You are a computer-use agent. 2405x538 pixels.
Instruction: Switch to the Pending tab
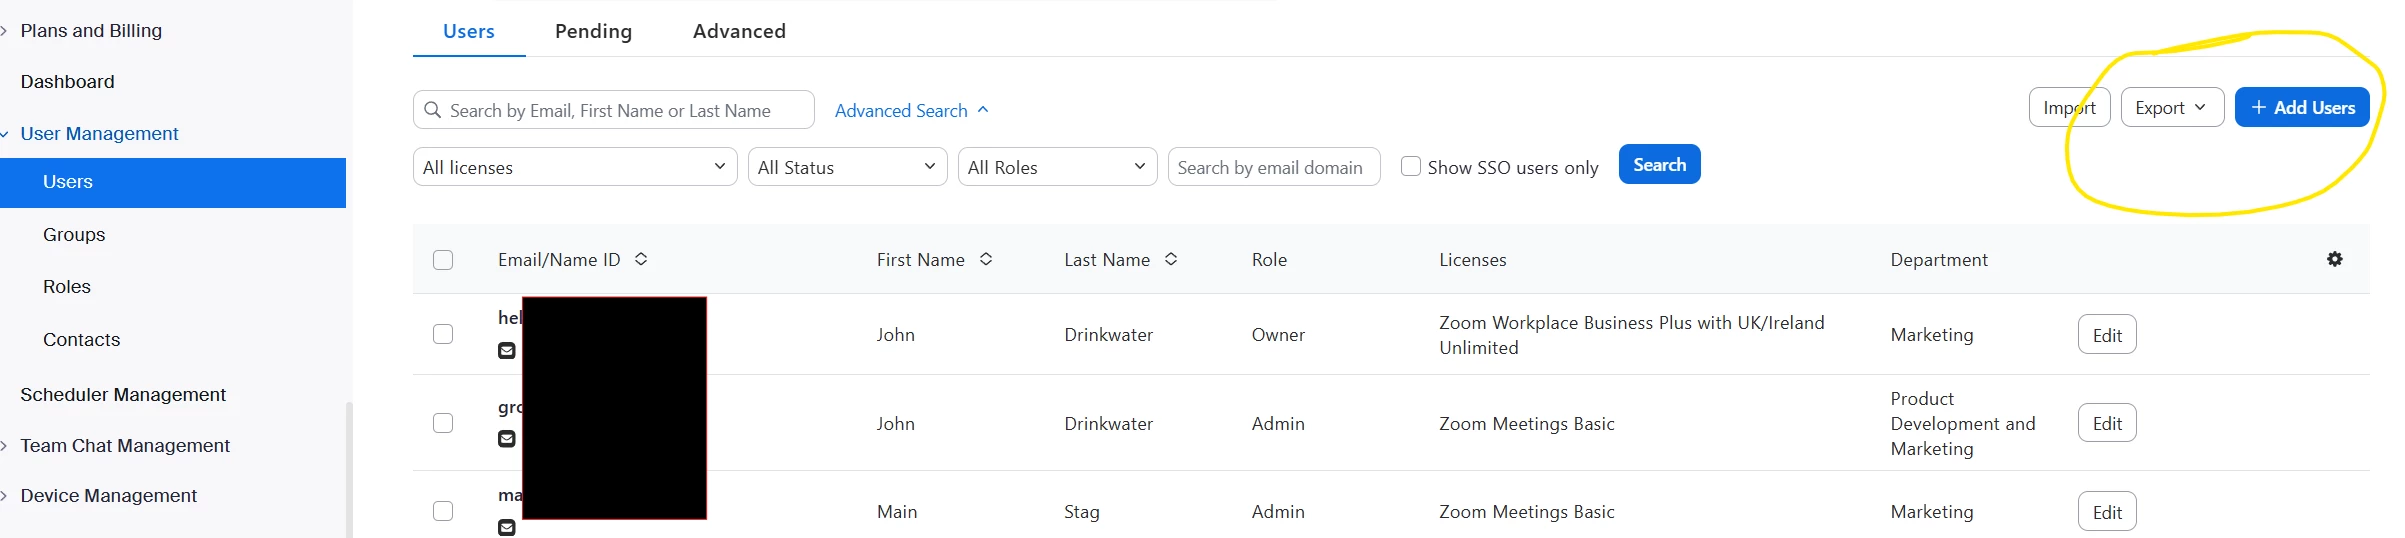coord(593,31)
